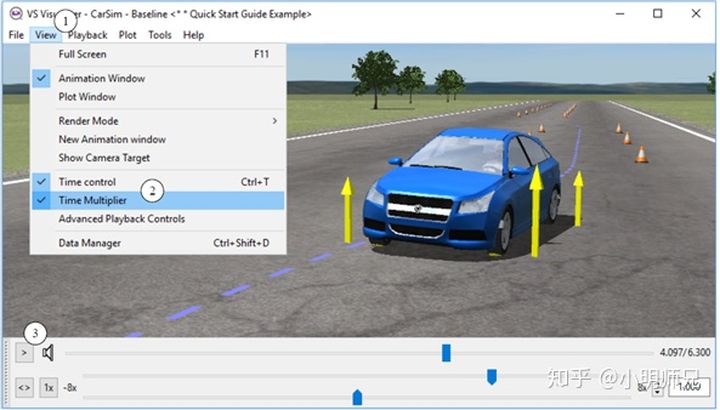
Task: Open the Help menu
Action: [193, 35]
